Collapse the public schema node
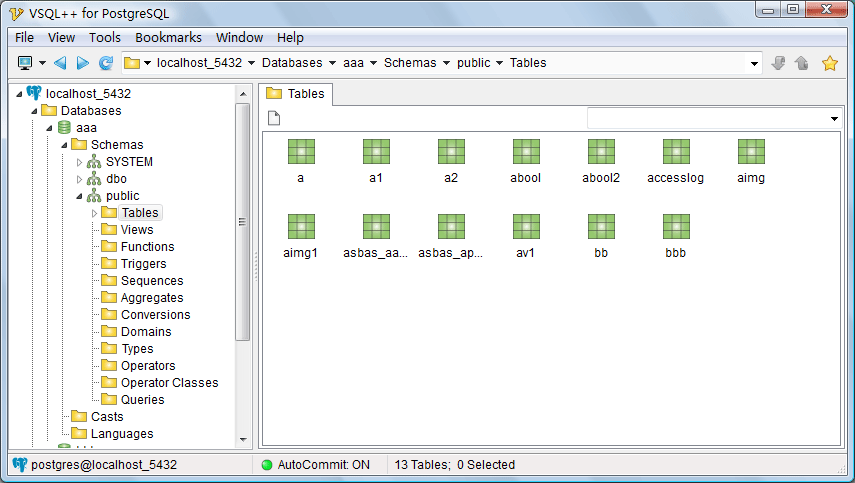This screenshot has height=483, width=855. (80, 196)
